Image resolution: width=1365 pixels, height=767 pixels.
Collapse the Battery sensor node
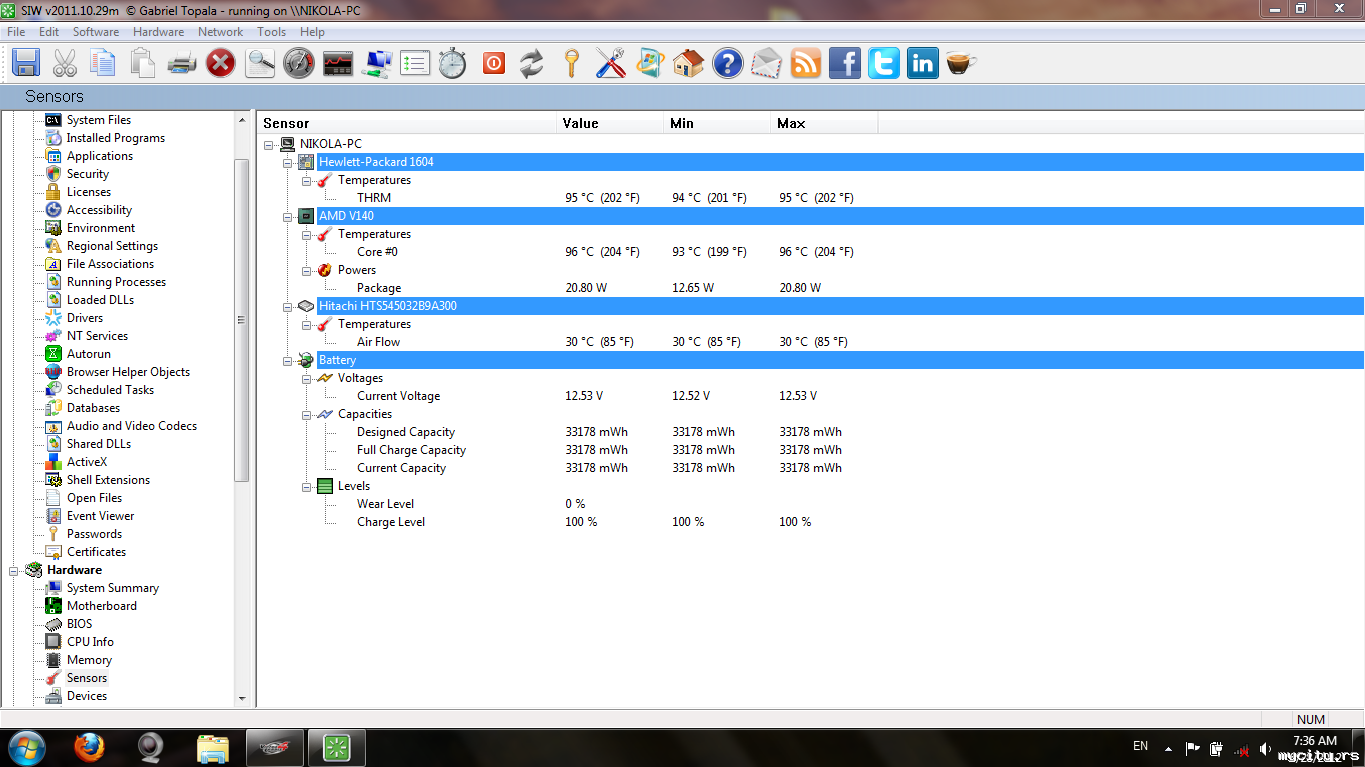(288, 360)
